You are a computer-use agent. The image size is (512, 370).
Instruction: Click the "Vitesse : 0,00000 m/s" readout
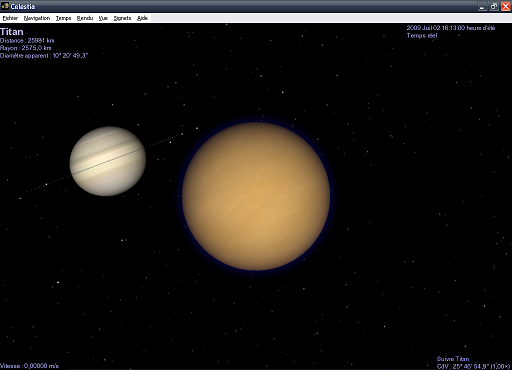pos(29,366)
